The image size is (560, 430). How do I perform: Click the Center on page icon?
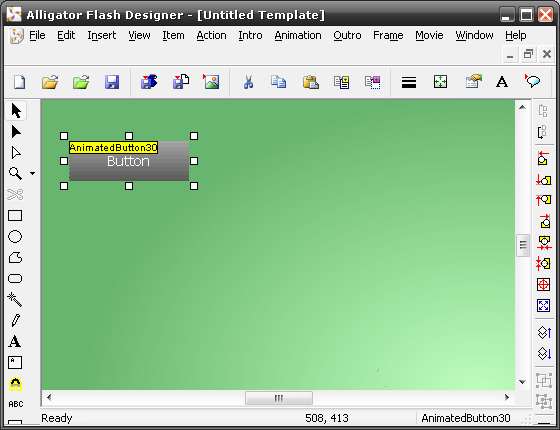pyautogui.click(x=543, y=285)
